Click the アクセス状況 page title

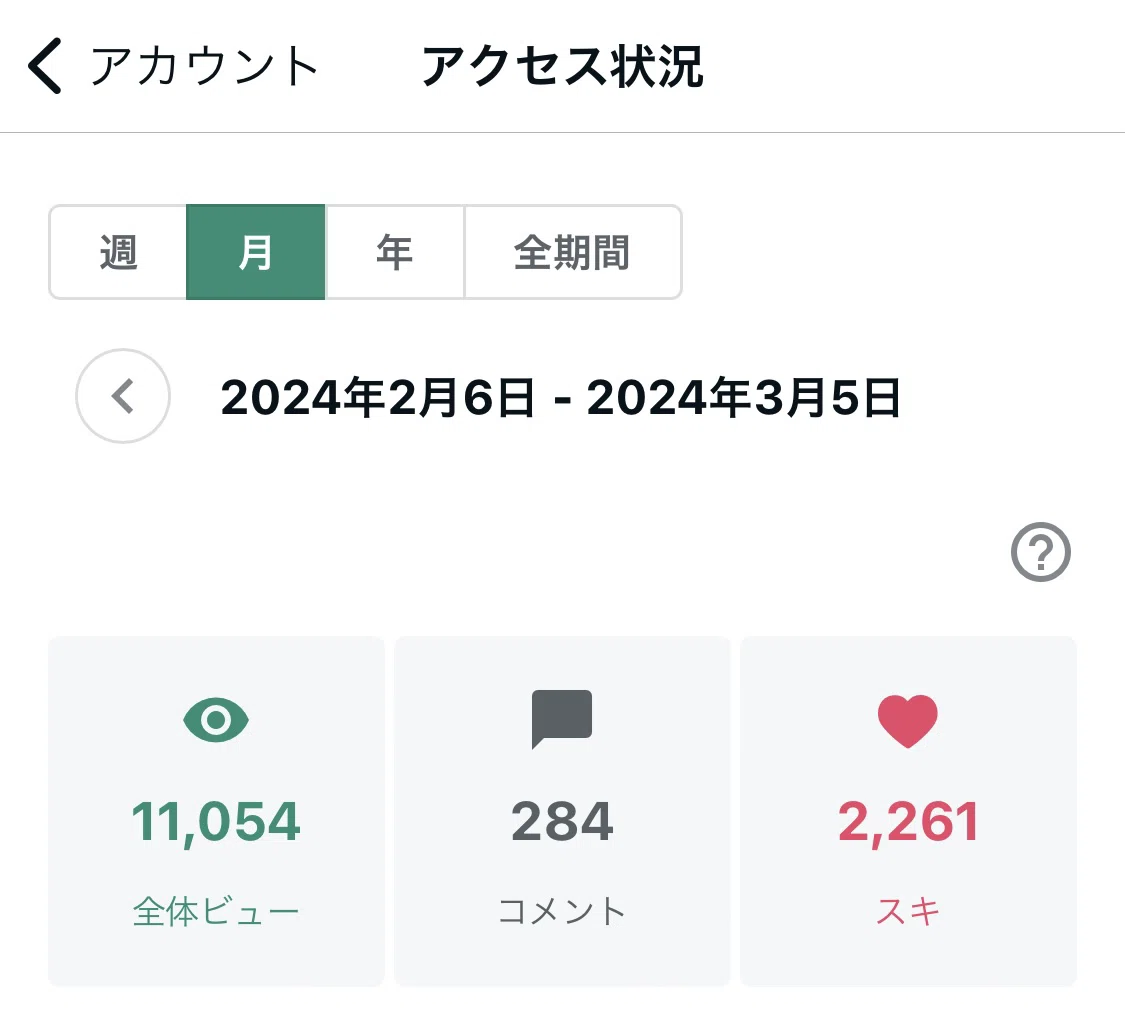(562, 66)
